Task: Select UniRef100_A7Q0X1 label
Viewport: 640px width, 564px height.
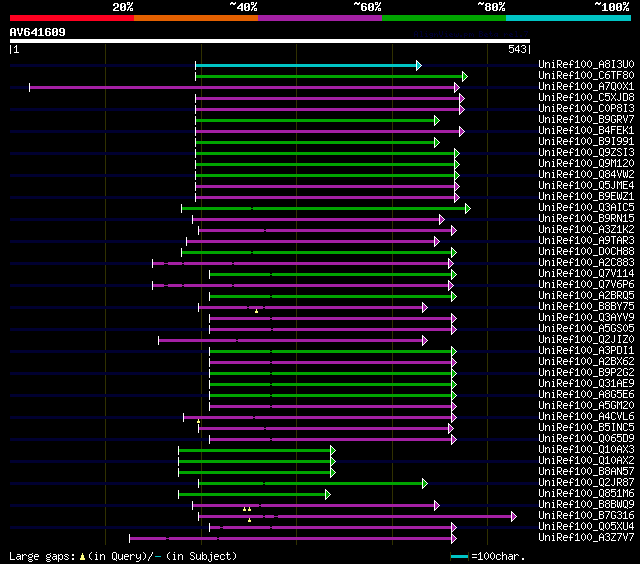Action: pos(586,87)
